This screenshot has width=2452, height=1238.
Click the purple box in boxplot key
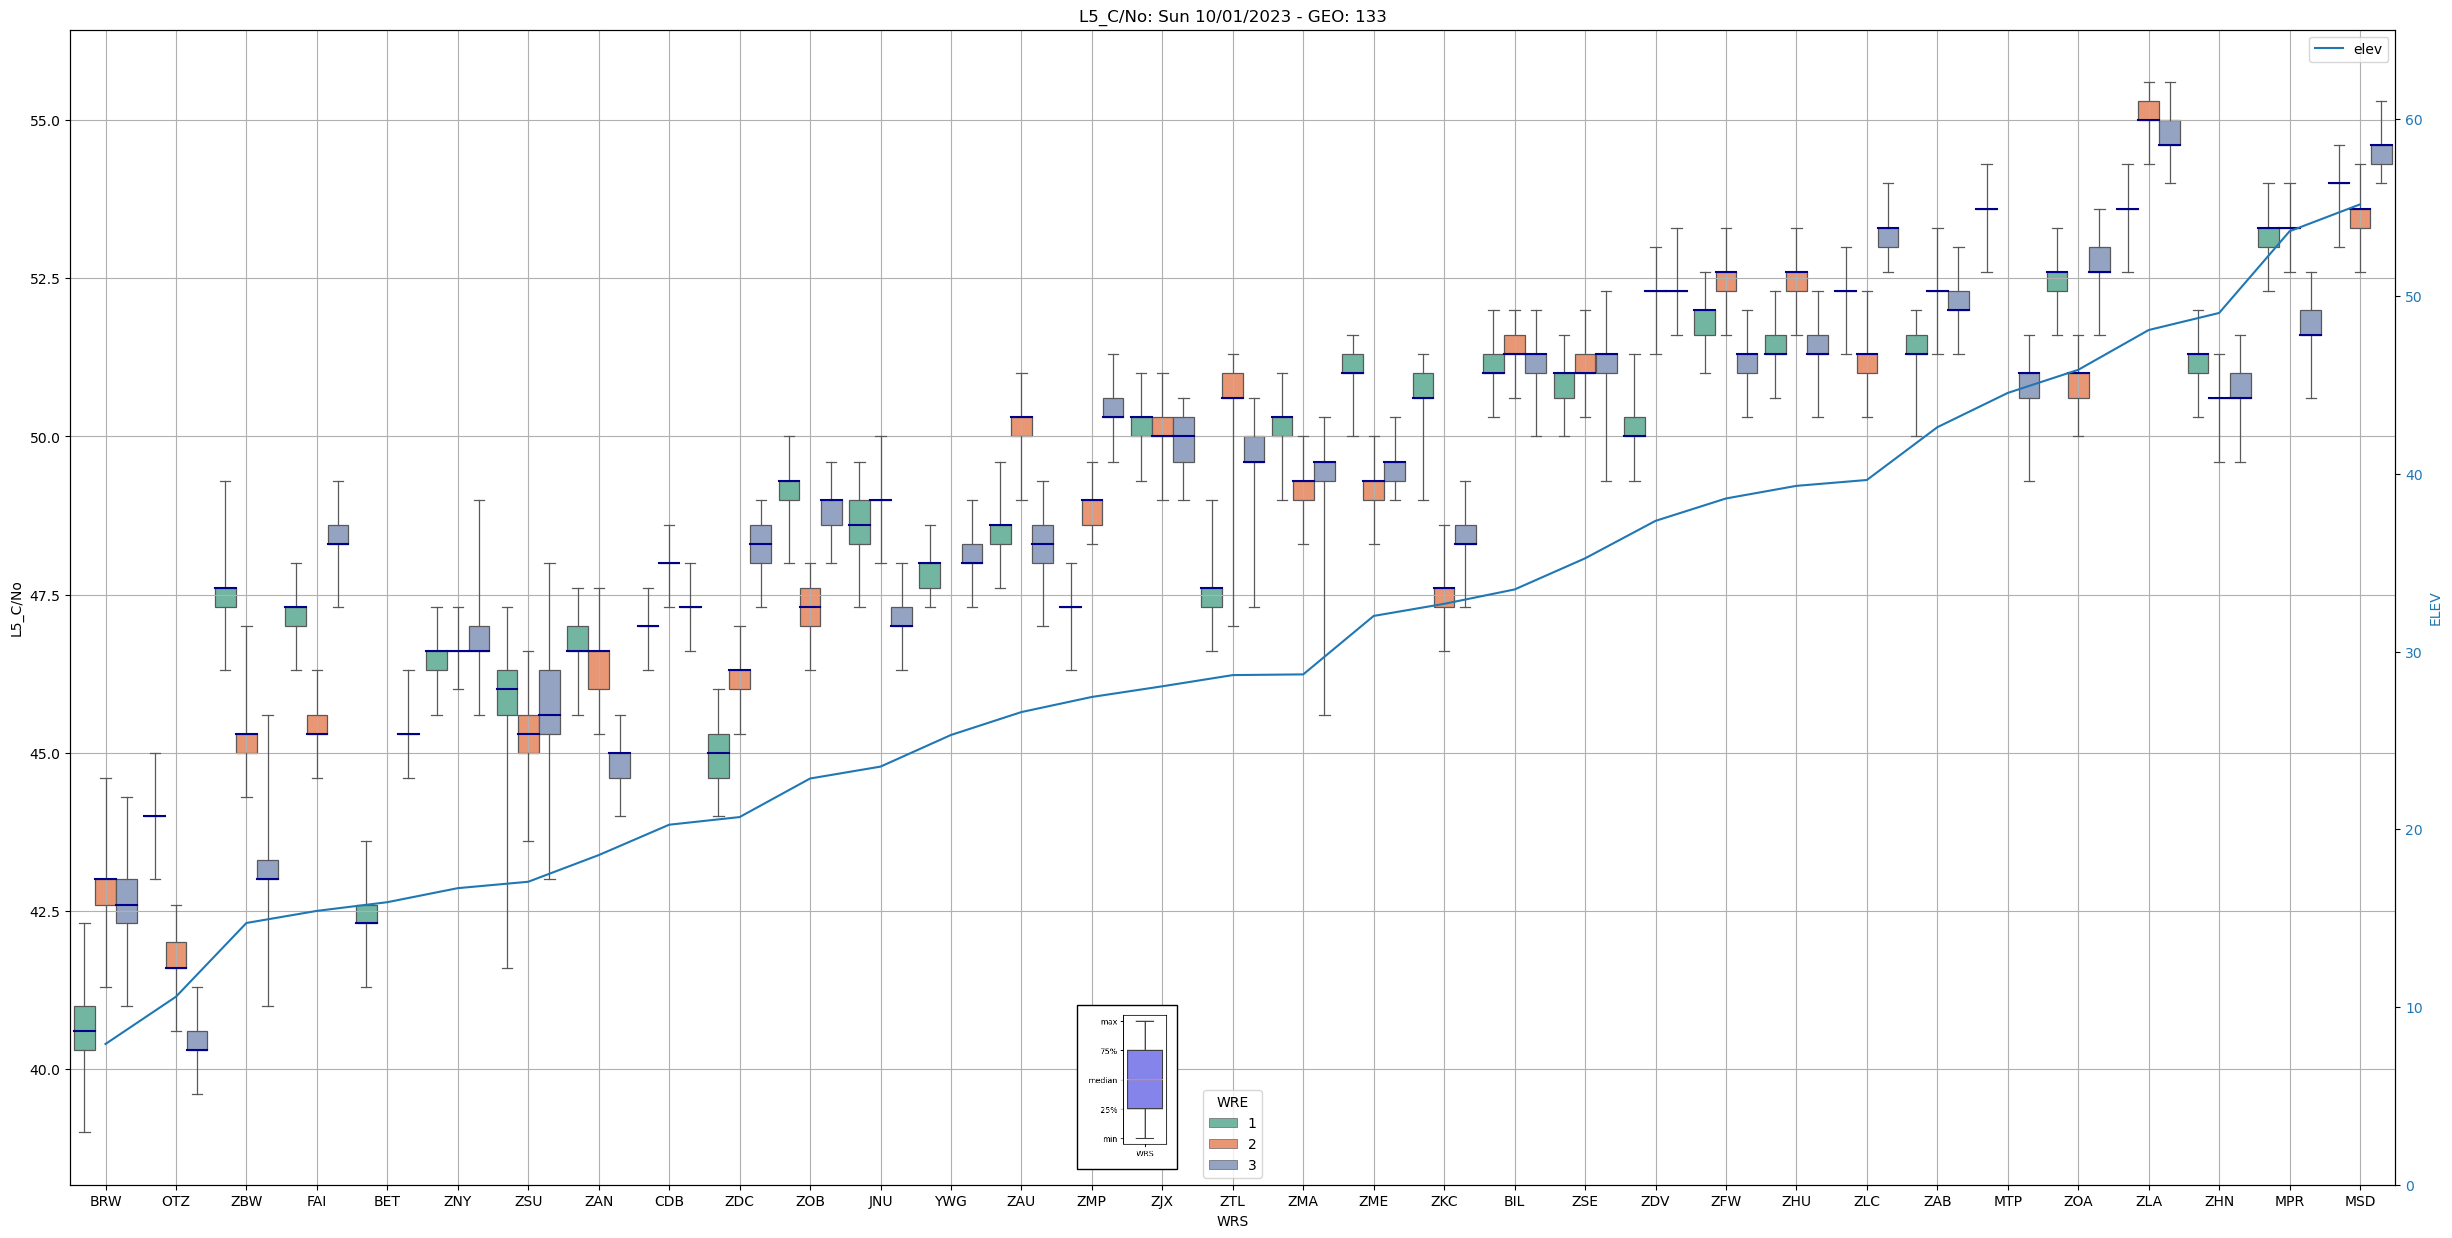tap(1144, 1079)
